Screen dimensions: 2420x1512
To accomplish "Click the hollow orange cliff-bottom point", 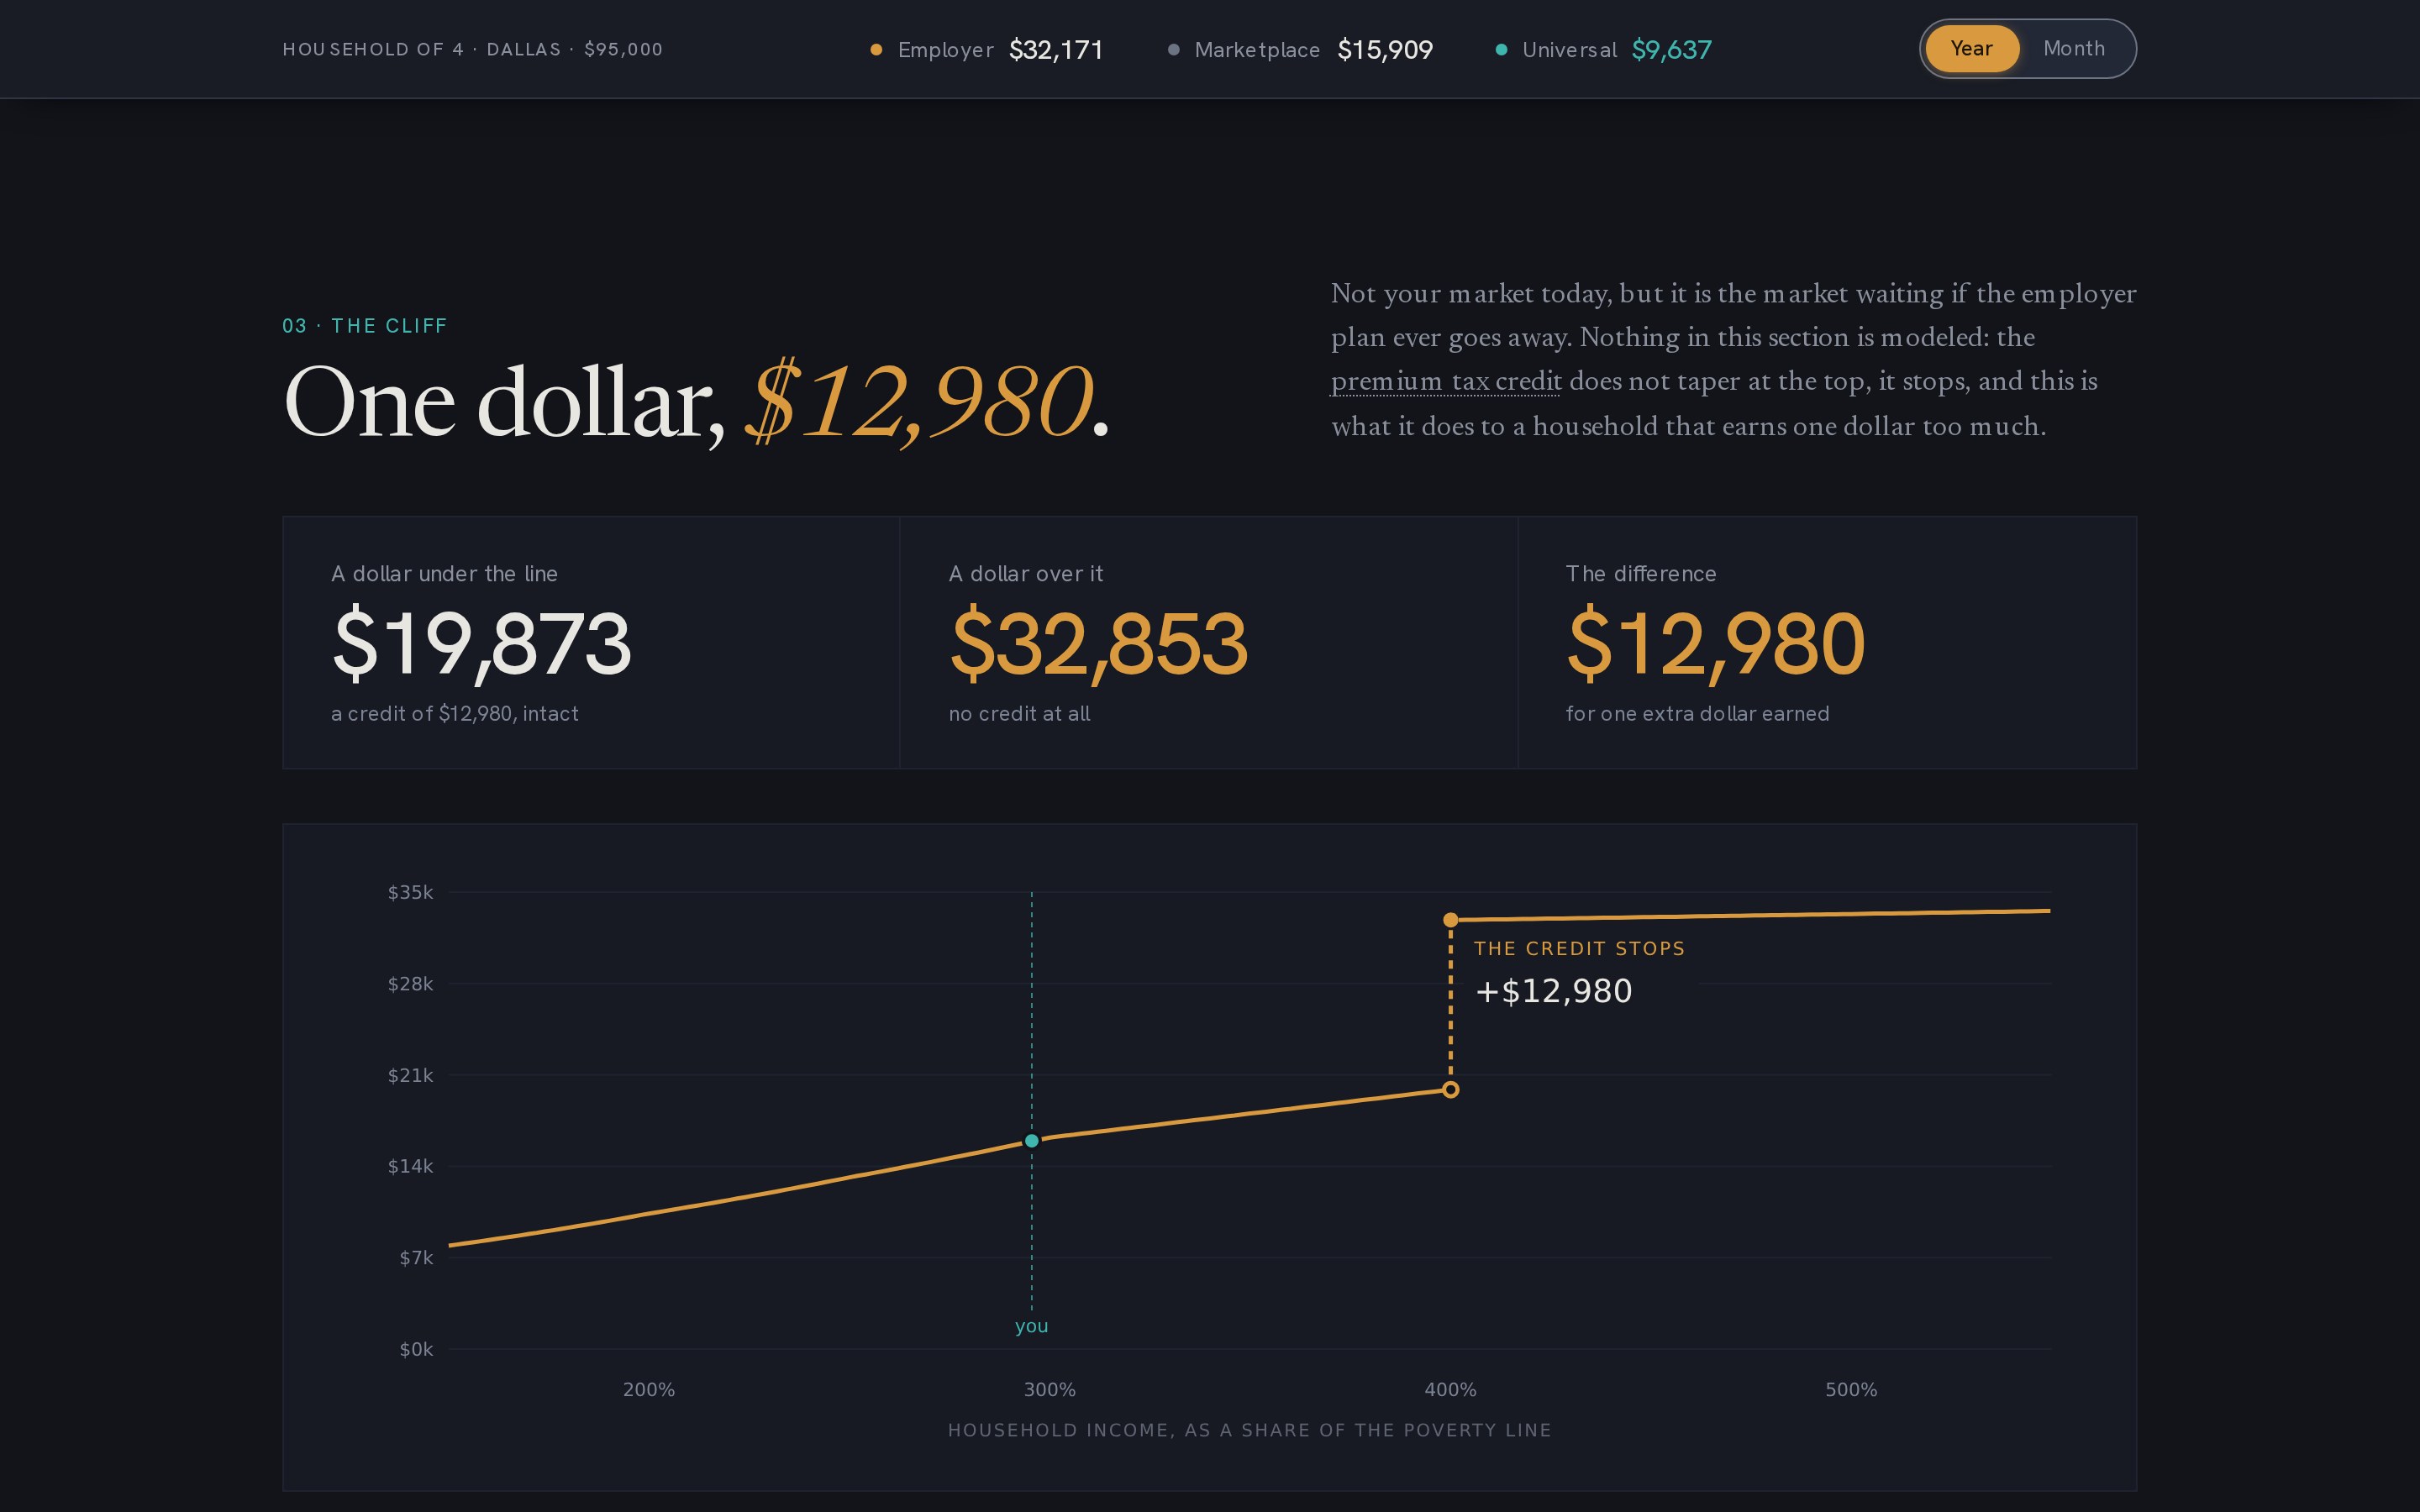I will pyautogui.click(x=1450, y=1090).
